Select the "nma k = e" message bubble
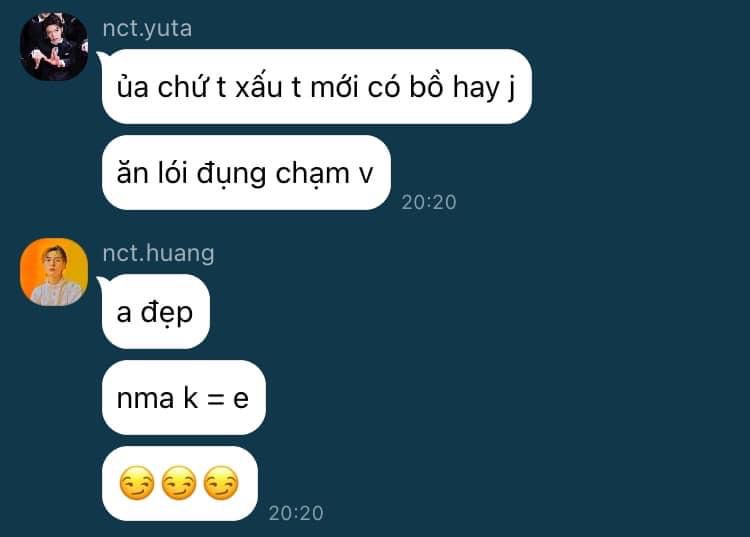Image resolution: width=750 pixels, height=537 pixels. 183,398
